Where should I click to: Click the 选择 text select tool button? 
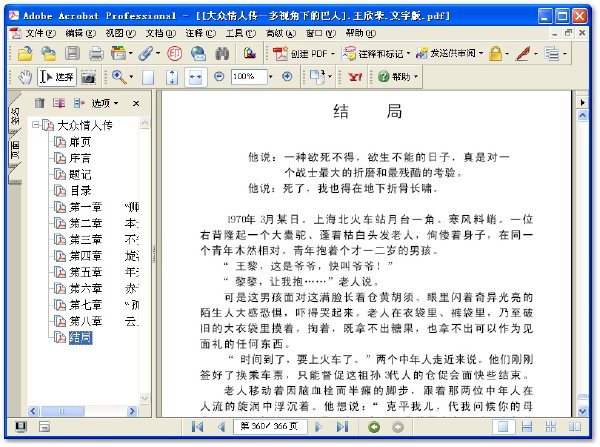[x=57, y=77]
